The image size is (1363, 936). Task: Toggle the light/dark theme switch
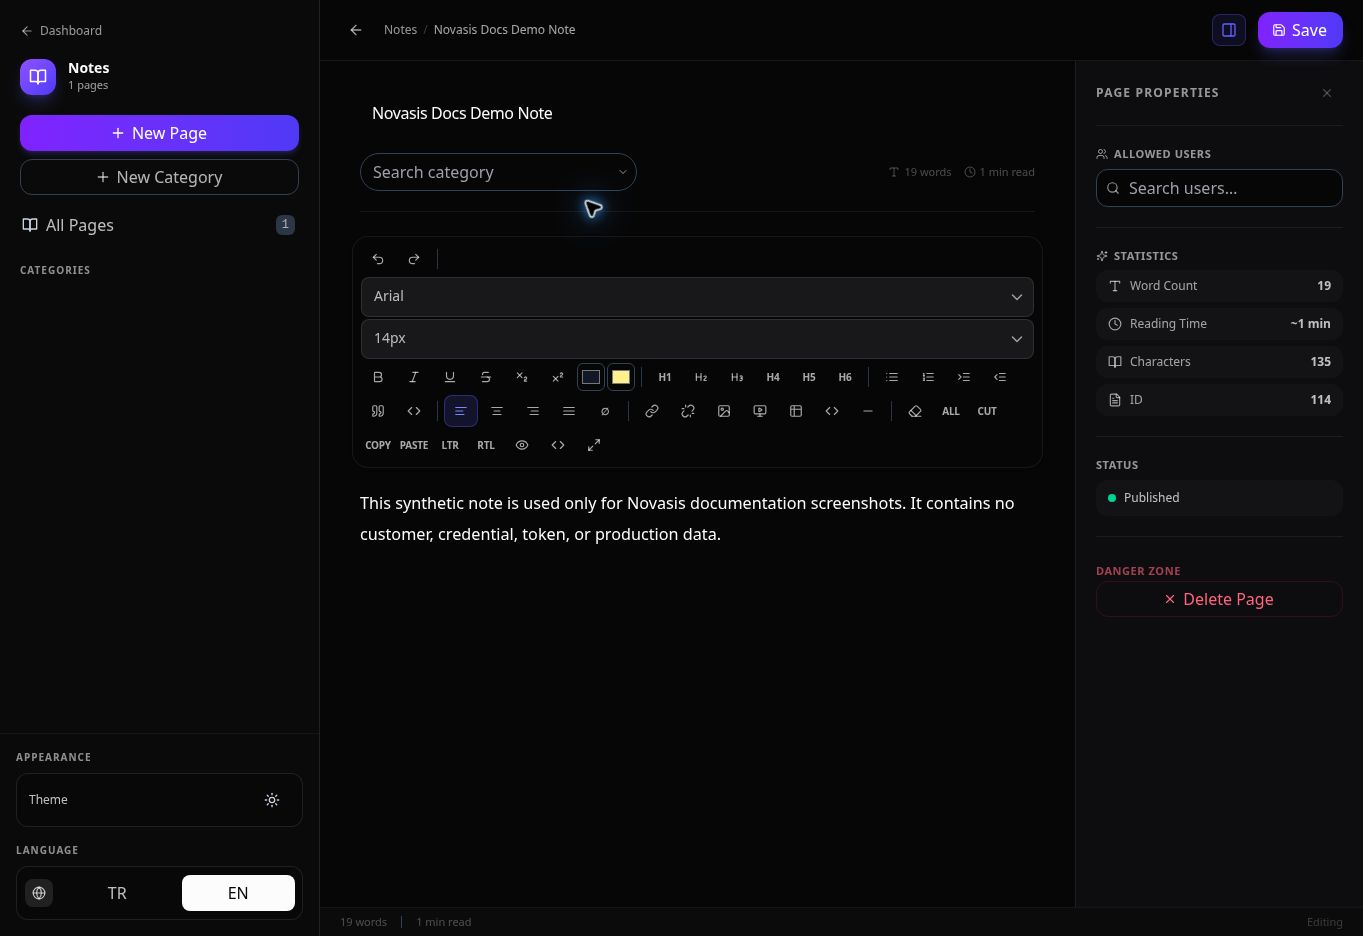[272, 800]
